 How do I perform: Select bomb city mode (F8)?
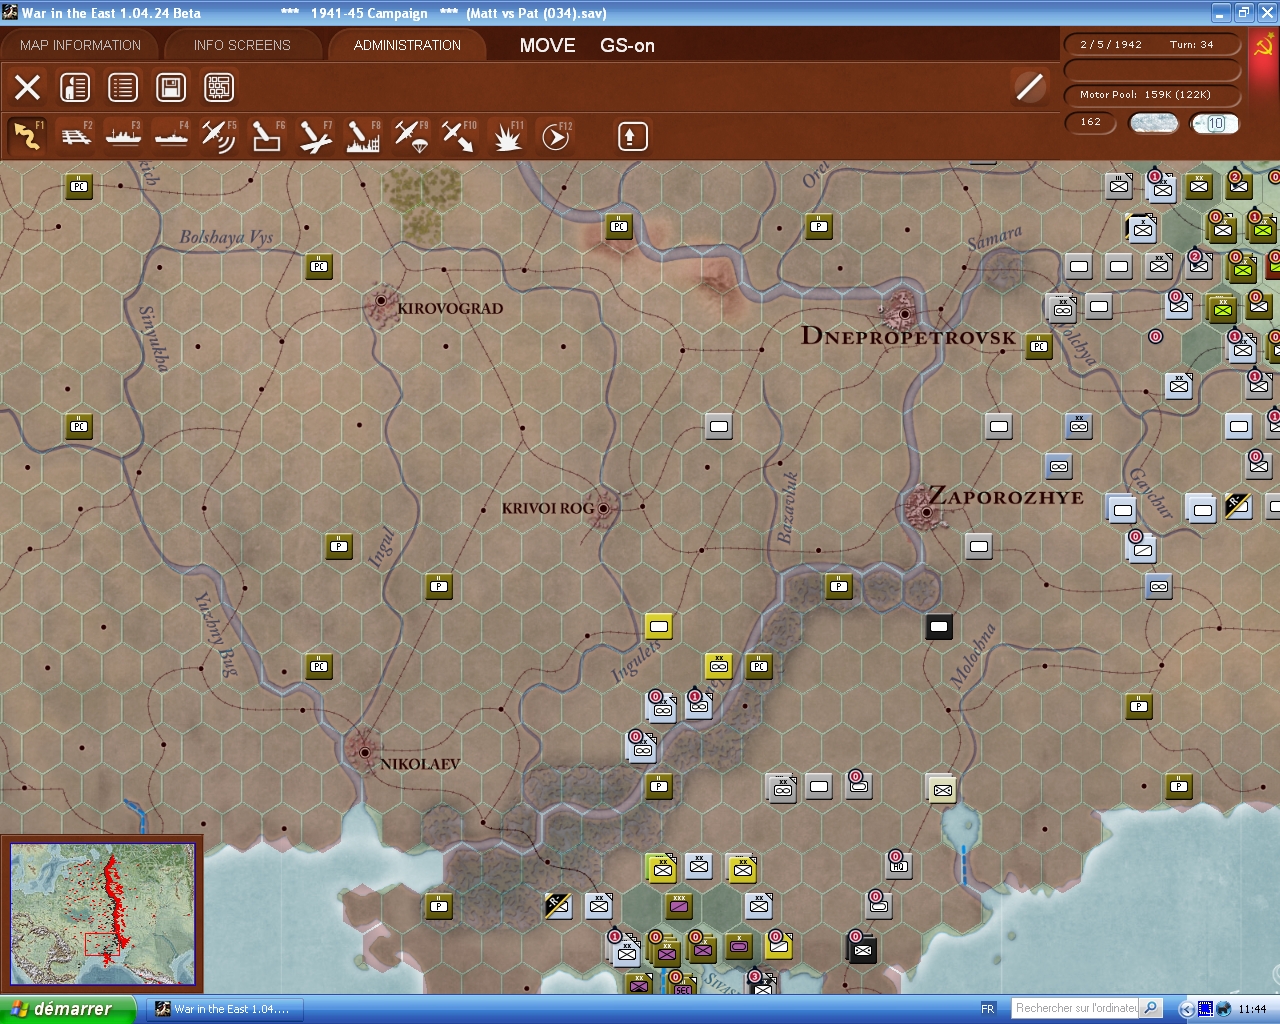click(363, 136)
